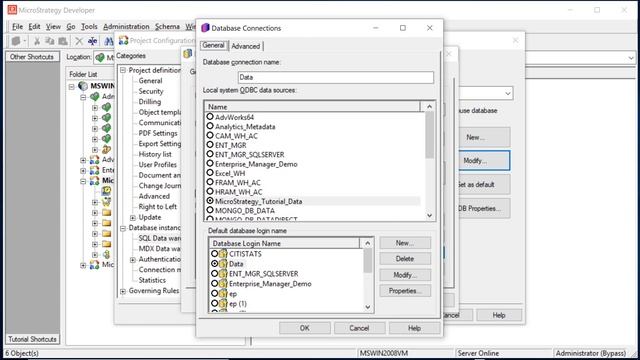Collapse Database instances category node
640x360 pixels.
123,228
